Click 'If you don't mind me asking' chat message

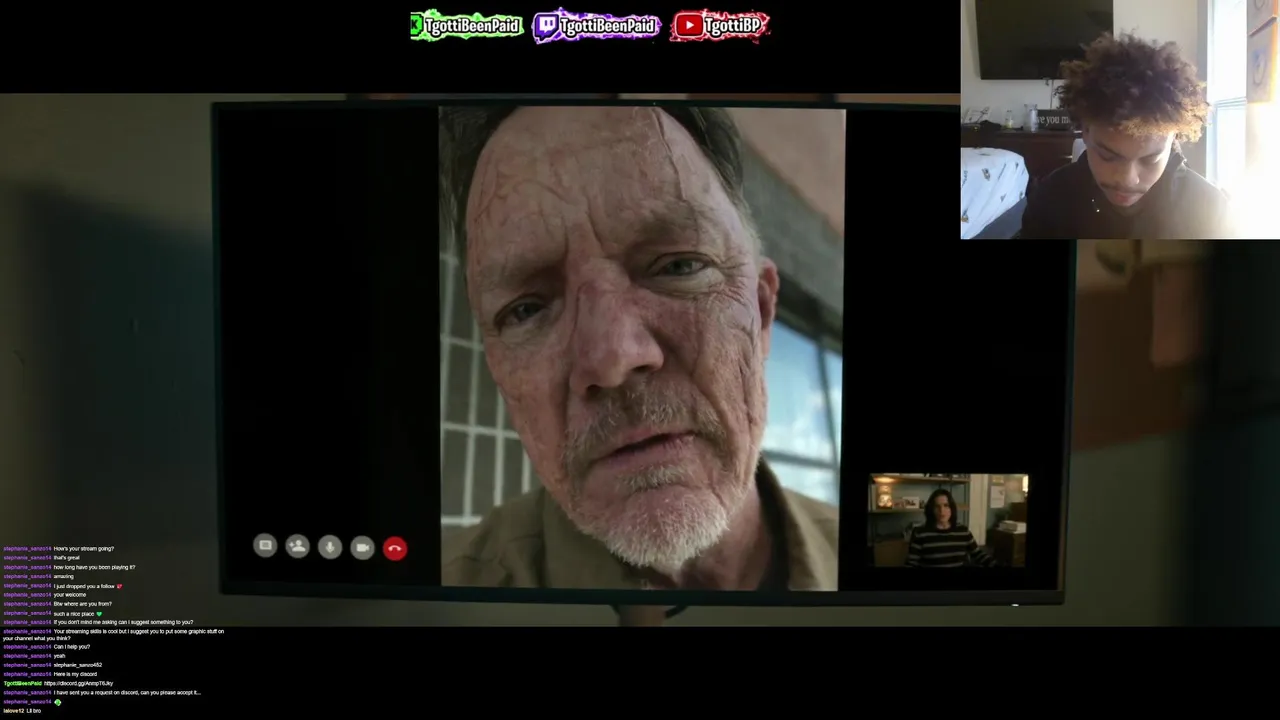[123, 622]
